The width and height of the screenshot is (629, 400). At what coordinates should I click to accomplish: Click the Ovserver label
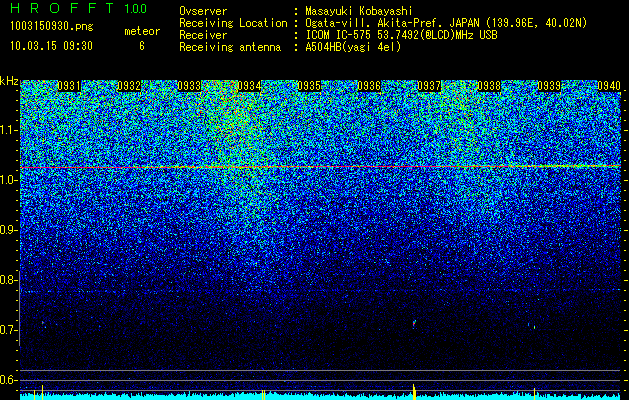click(203, 11)
